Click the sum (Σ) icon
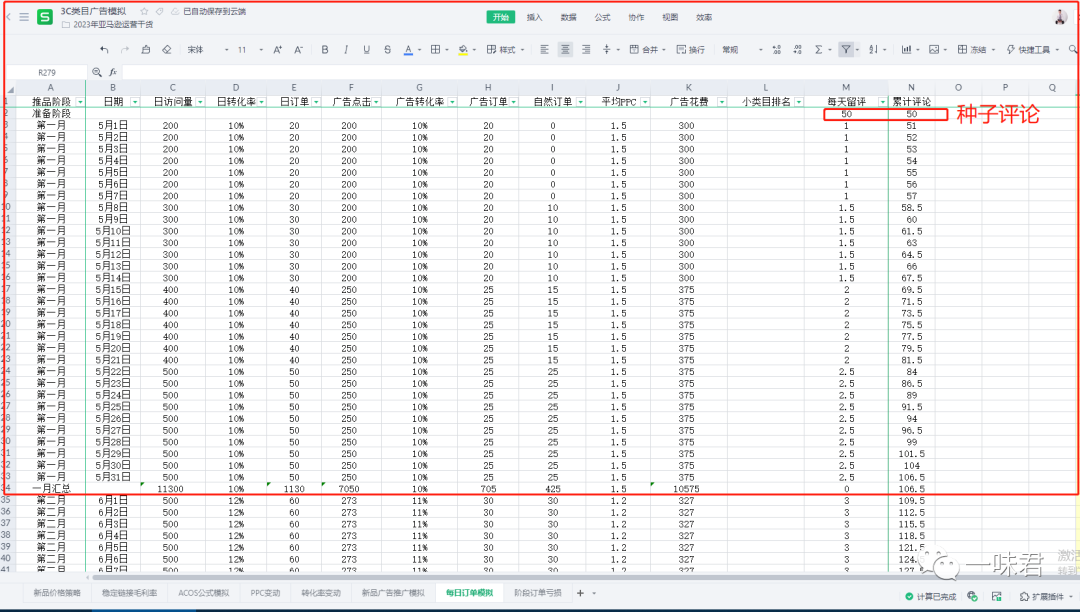1080x612 pixels. pos(818,49)
